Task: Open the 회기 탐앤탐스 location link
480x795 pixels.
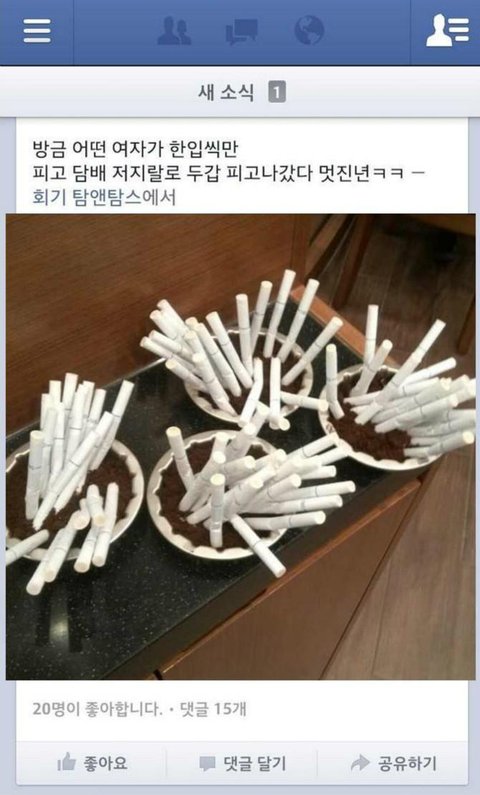Action: click(87, 197)
